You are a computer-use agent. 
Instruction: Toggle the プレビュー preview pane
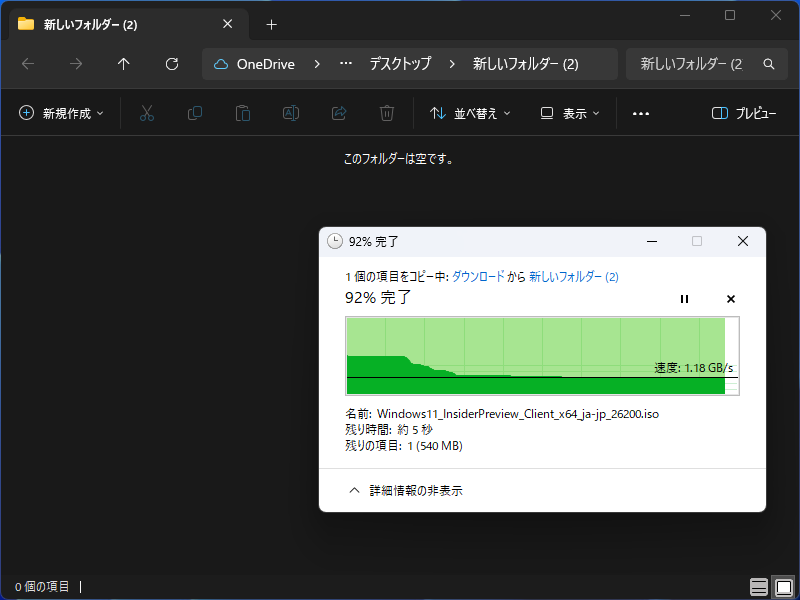pos(744,113)
